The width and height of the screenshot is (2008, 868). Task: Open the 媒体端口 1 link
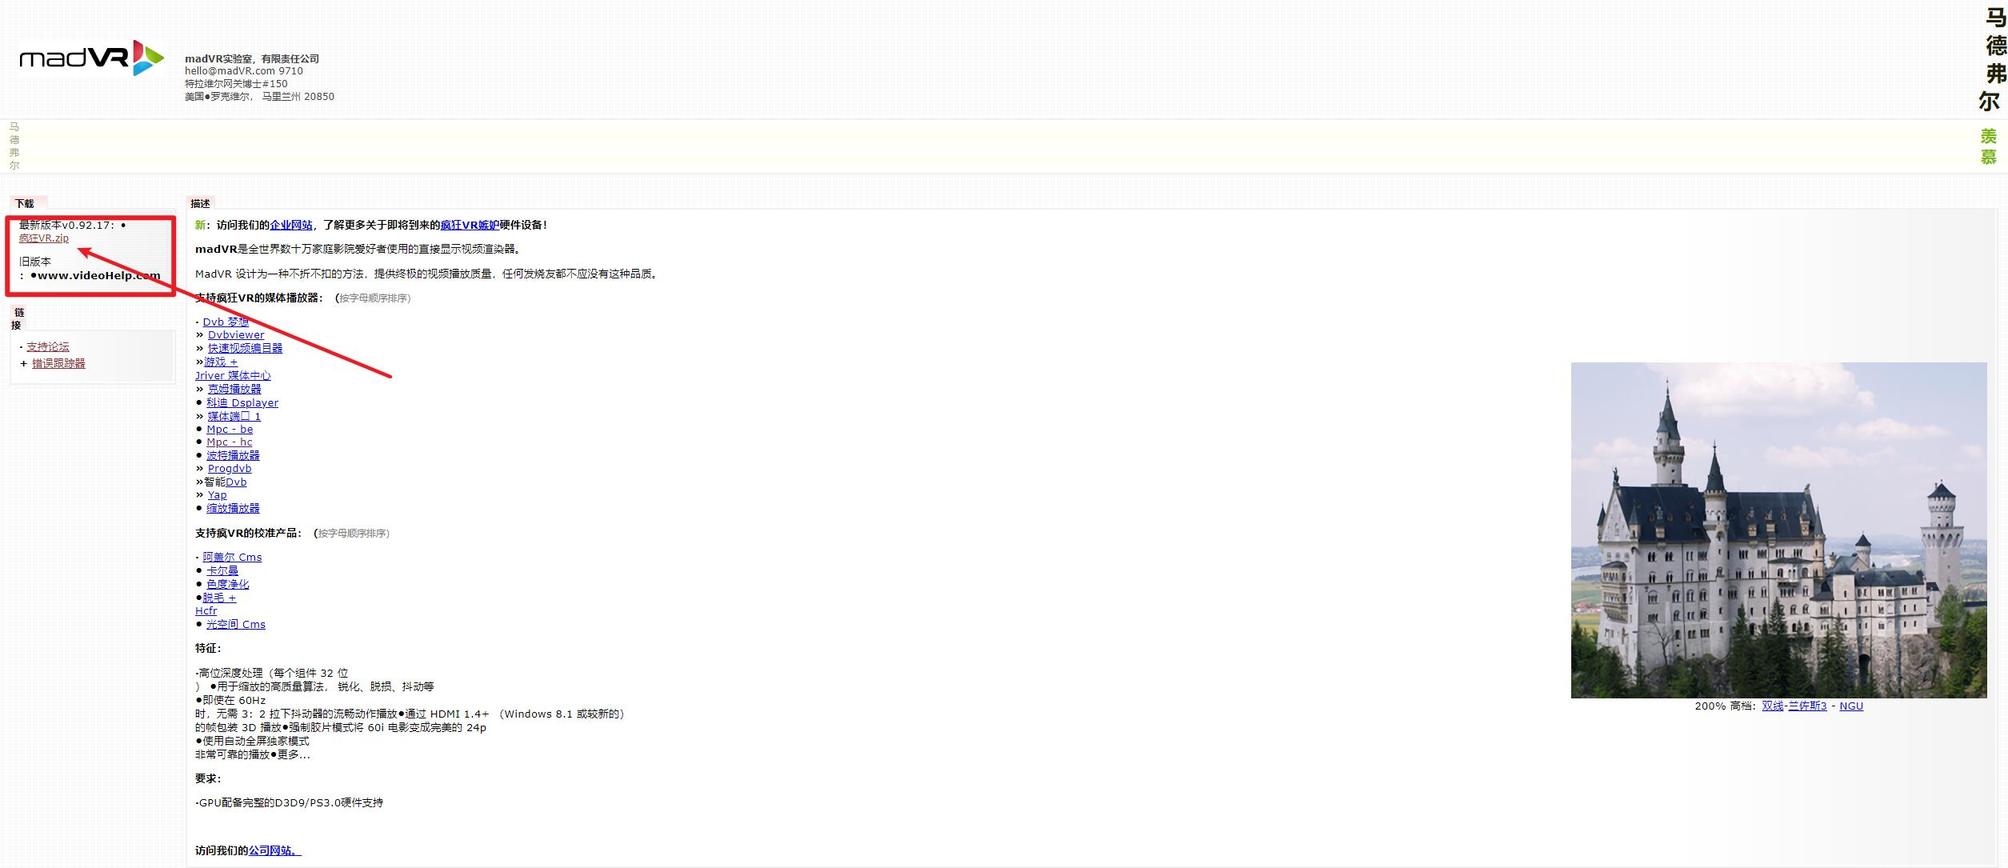pos(234,416)
